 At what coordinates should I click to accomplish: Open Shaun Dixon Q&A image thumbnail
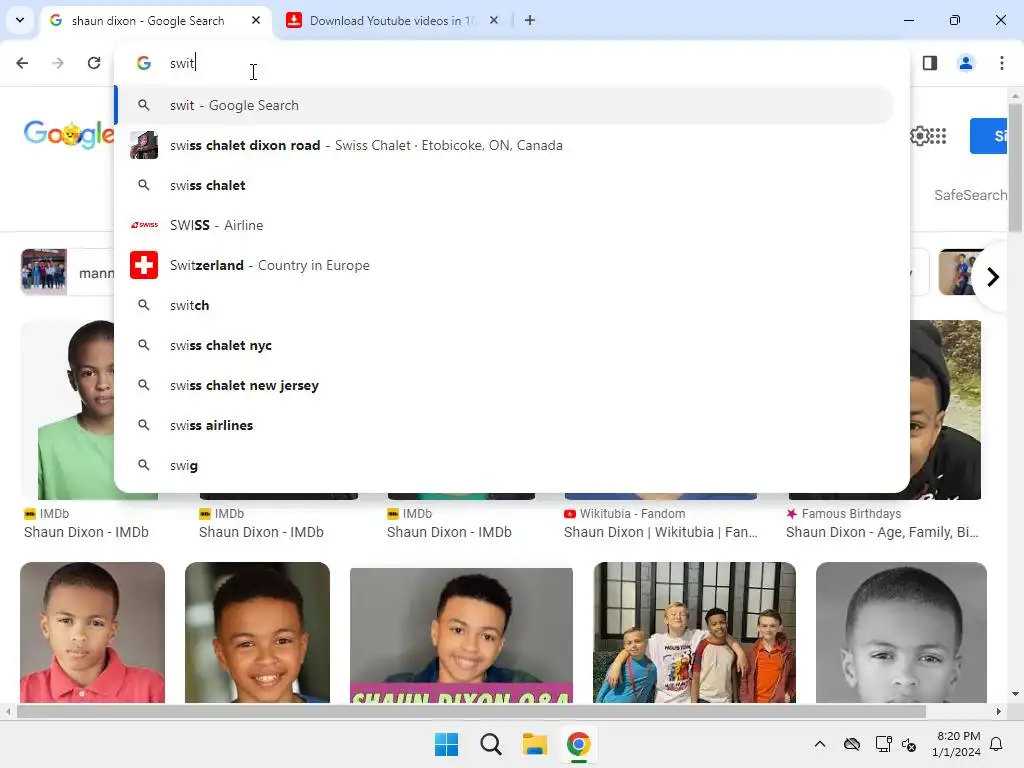461,635
